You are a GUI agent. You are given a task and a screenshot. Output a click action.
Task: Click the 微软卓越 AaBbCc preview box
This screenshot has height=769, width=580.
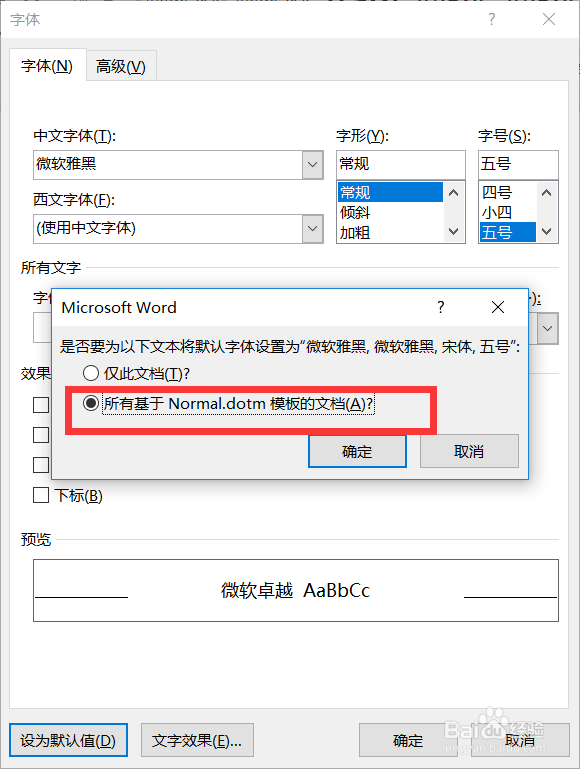296,590
